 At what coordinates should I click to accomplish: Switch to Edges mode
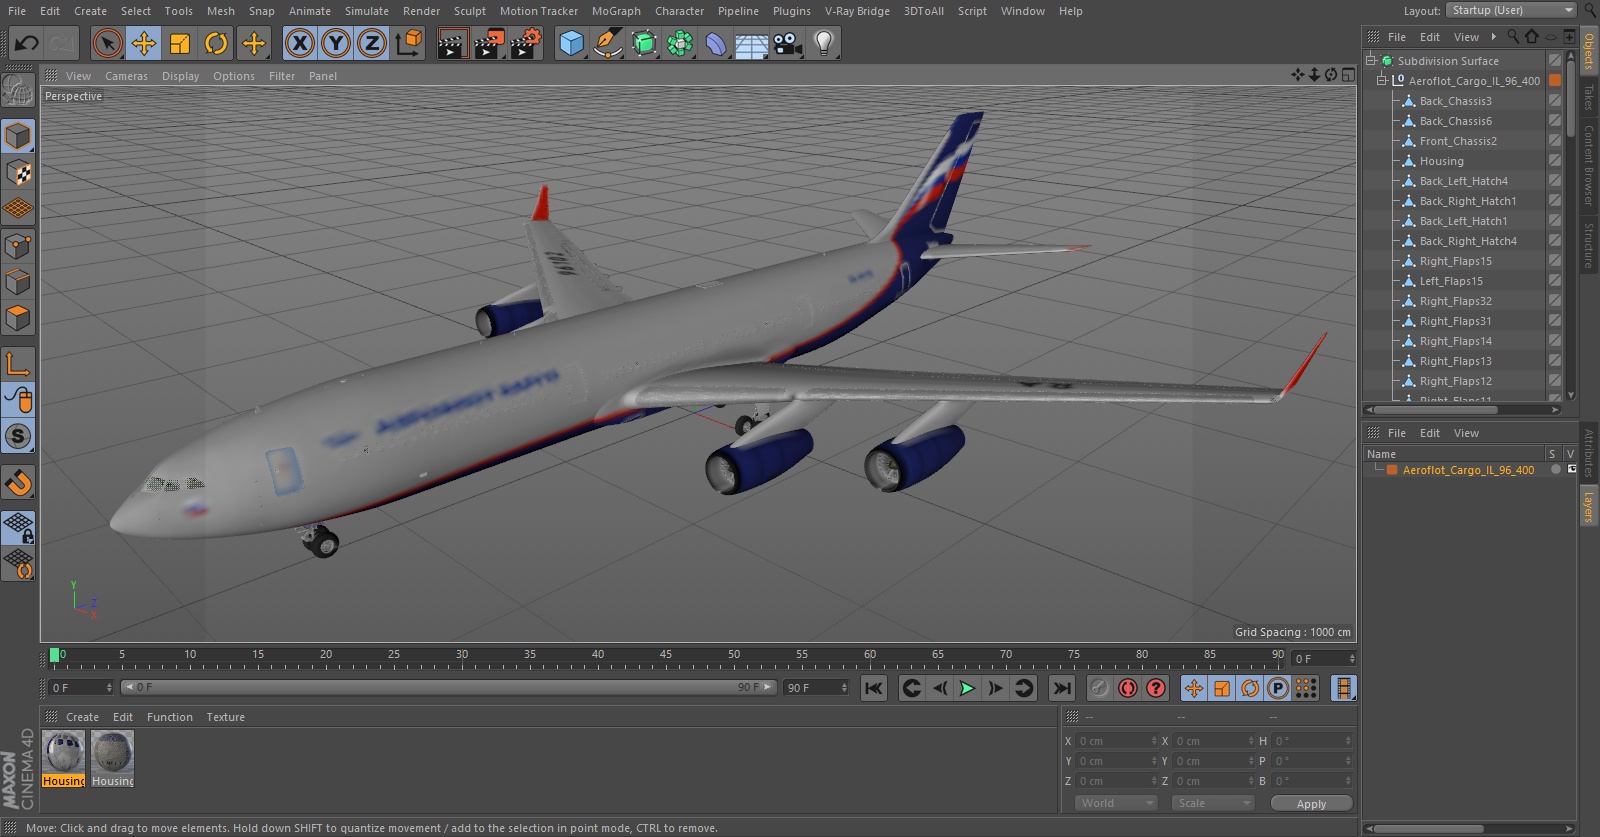click(18, 282)
